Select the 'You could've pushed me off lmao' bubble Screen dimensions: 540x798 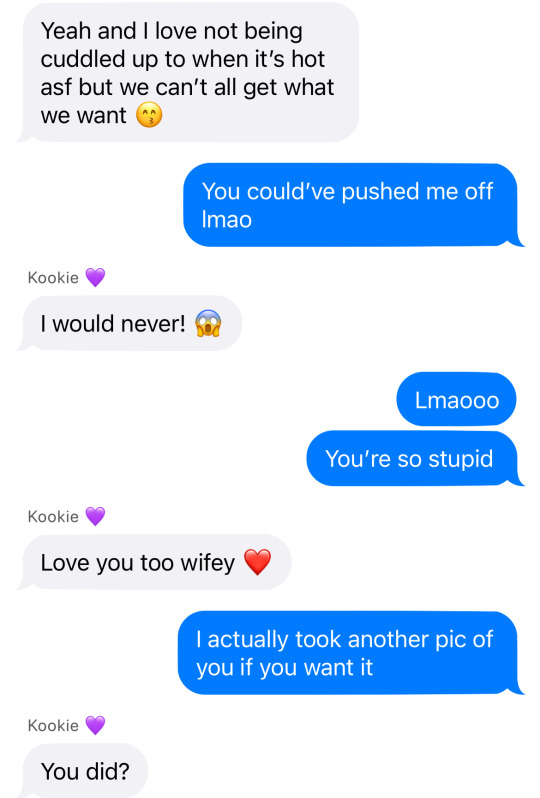coord(353,205)
